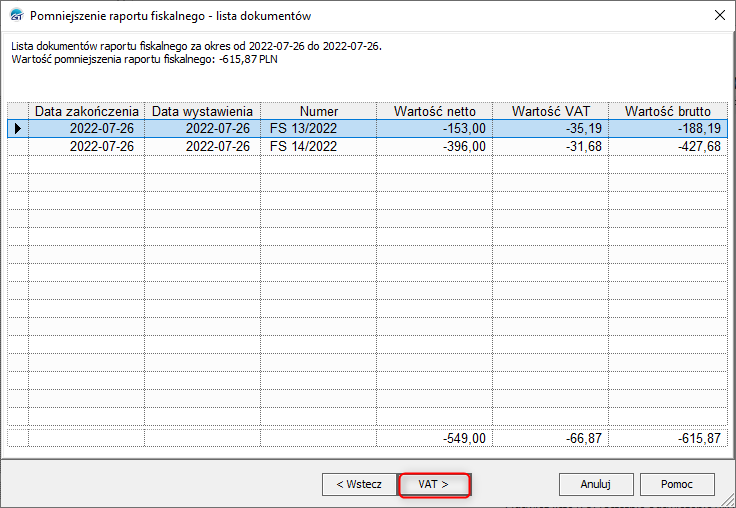Close the Pomniejszenie raportu fiskalnego dialog
Viewport: 736px width, 508px height.
pos(719,15)
